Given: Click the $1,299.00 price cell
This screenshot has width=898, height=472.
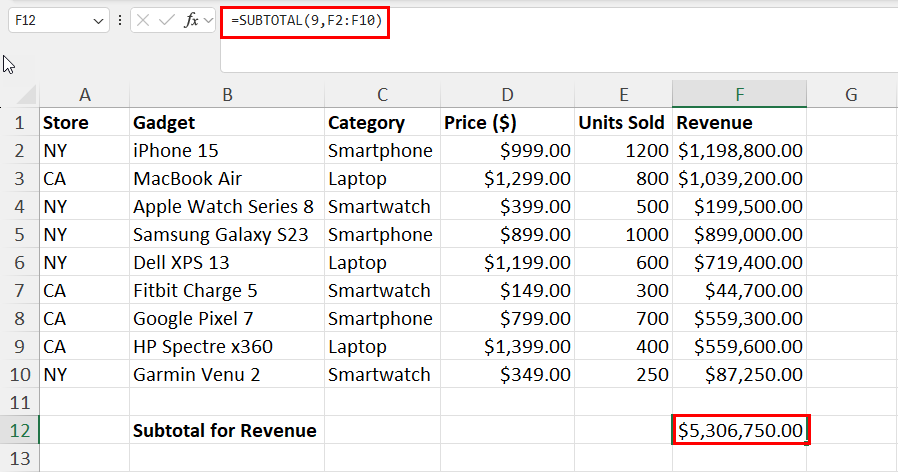Looking at the screenshot, I should [507, 179].
